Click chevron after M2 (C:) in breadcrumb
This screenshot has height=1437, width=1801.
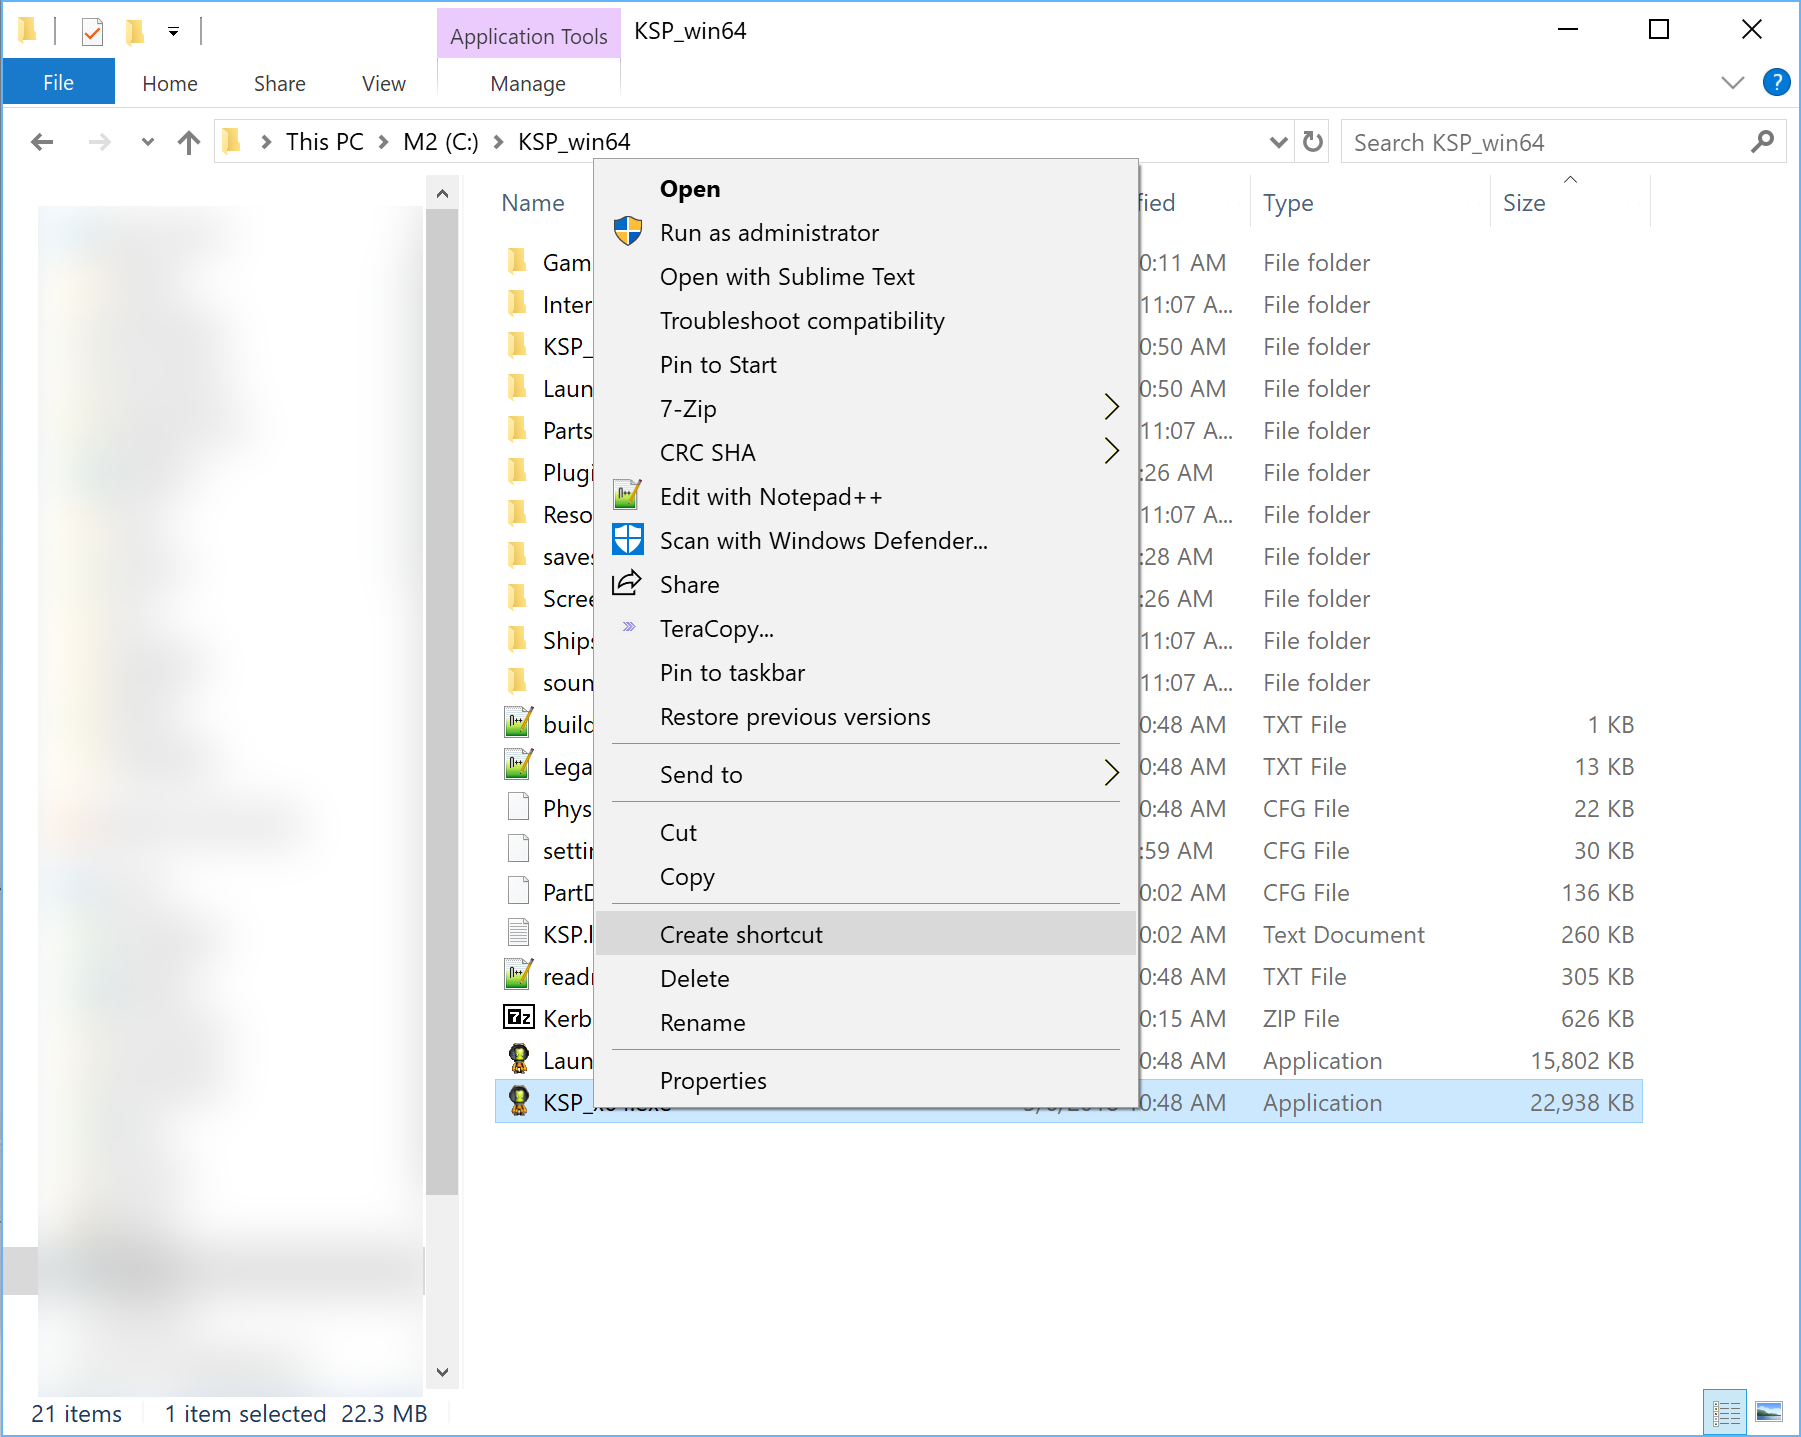(498, 142)
